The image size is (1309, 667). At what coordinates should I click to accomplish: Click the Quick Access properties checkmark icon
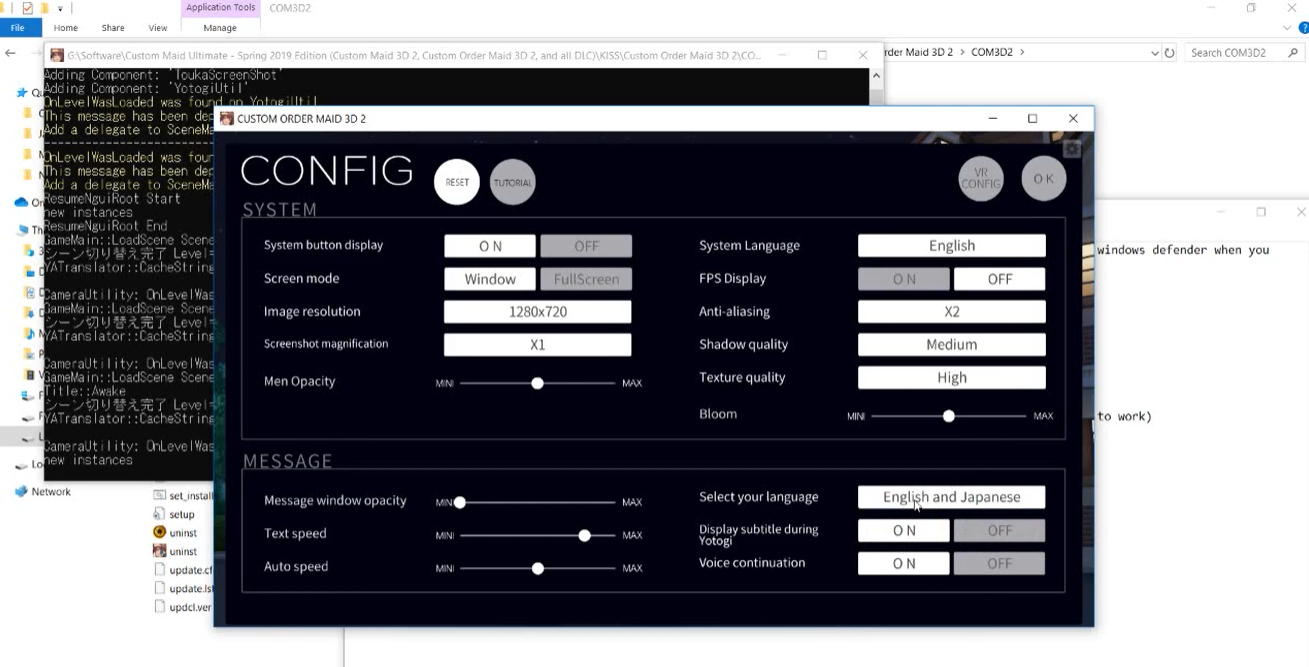tap(27, 8)
